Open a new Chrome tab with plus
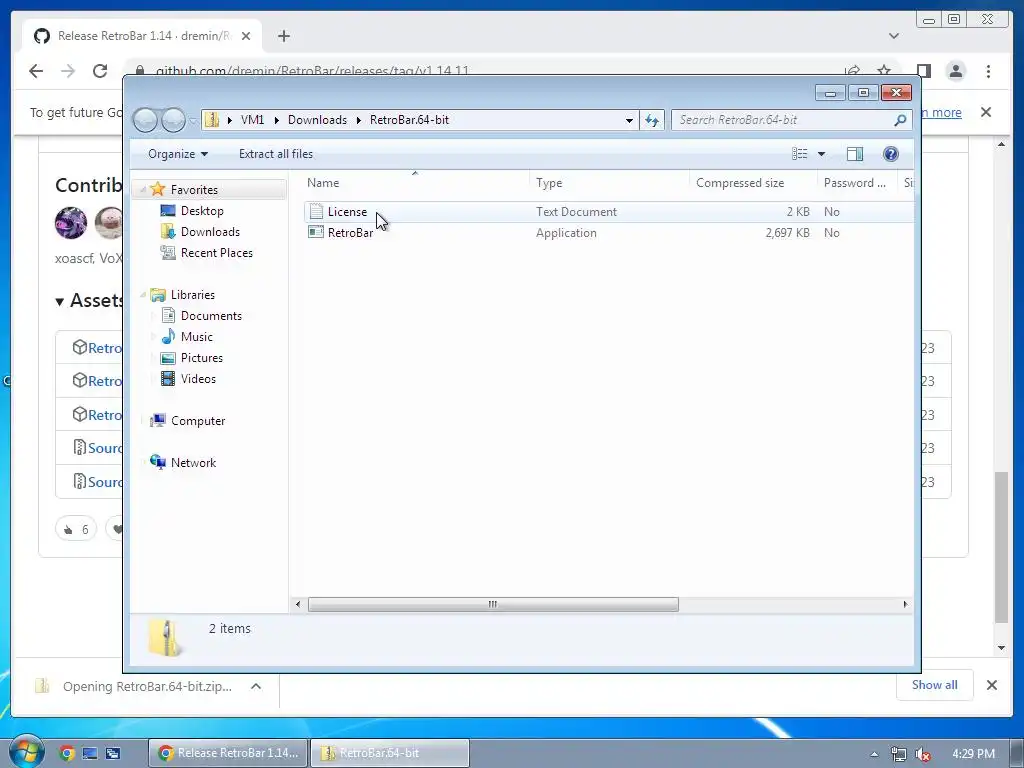 click(283, 36)
